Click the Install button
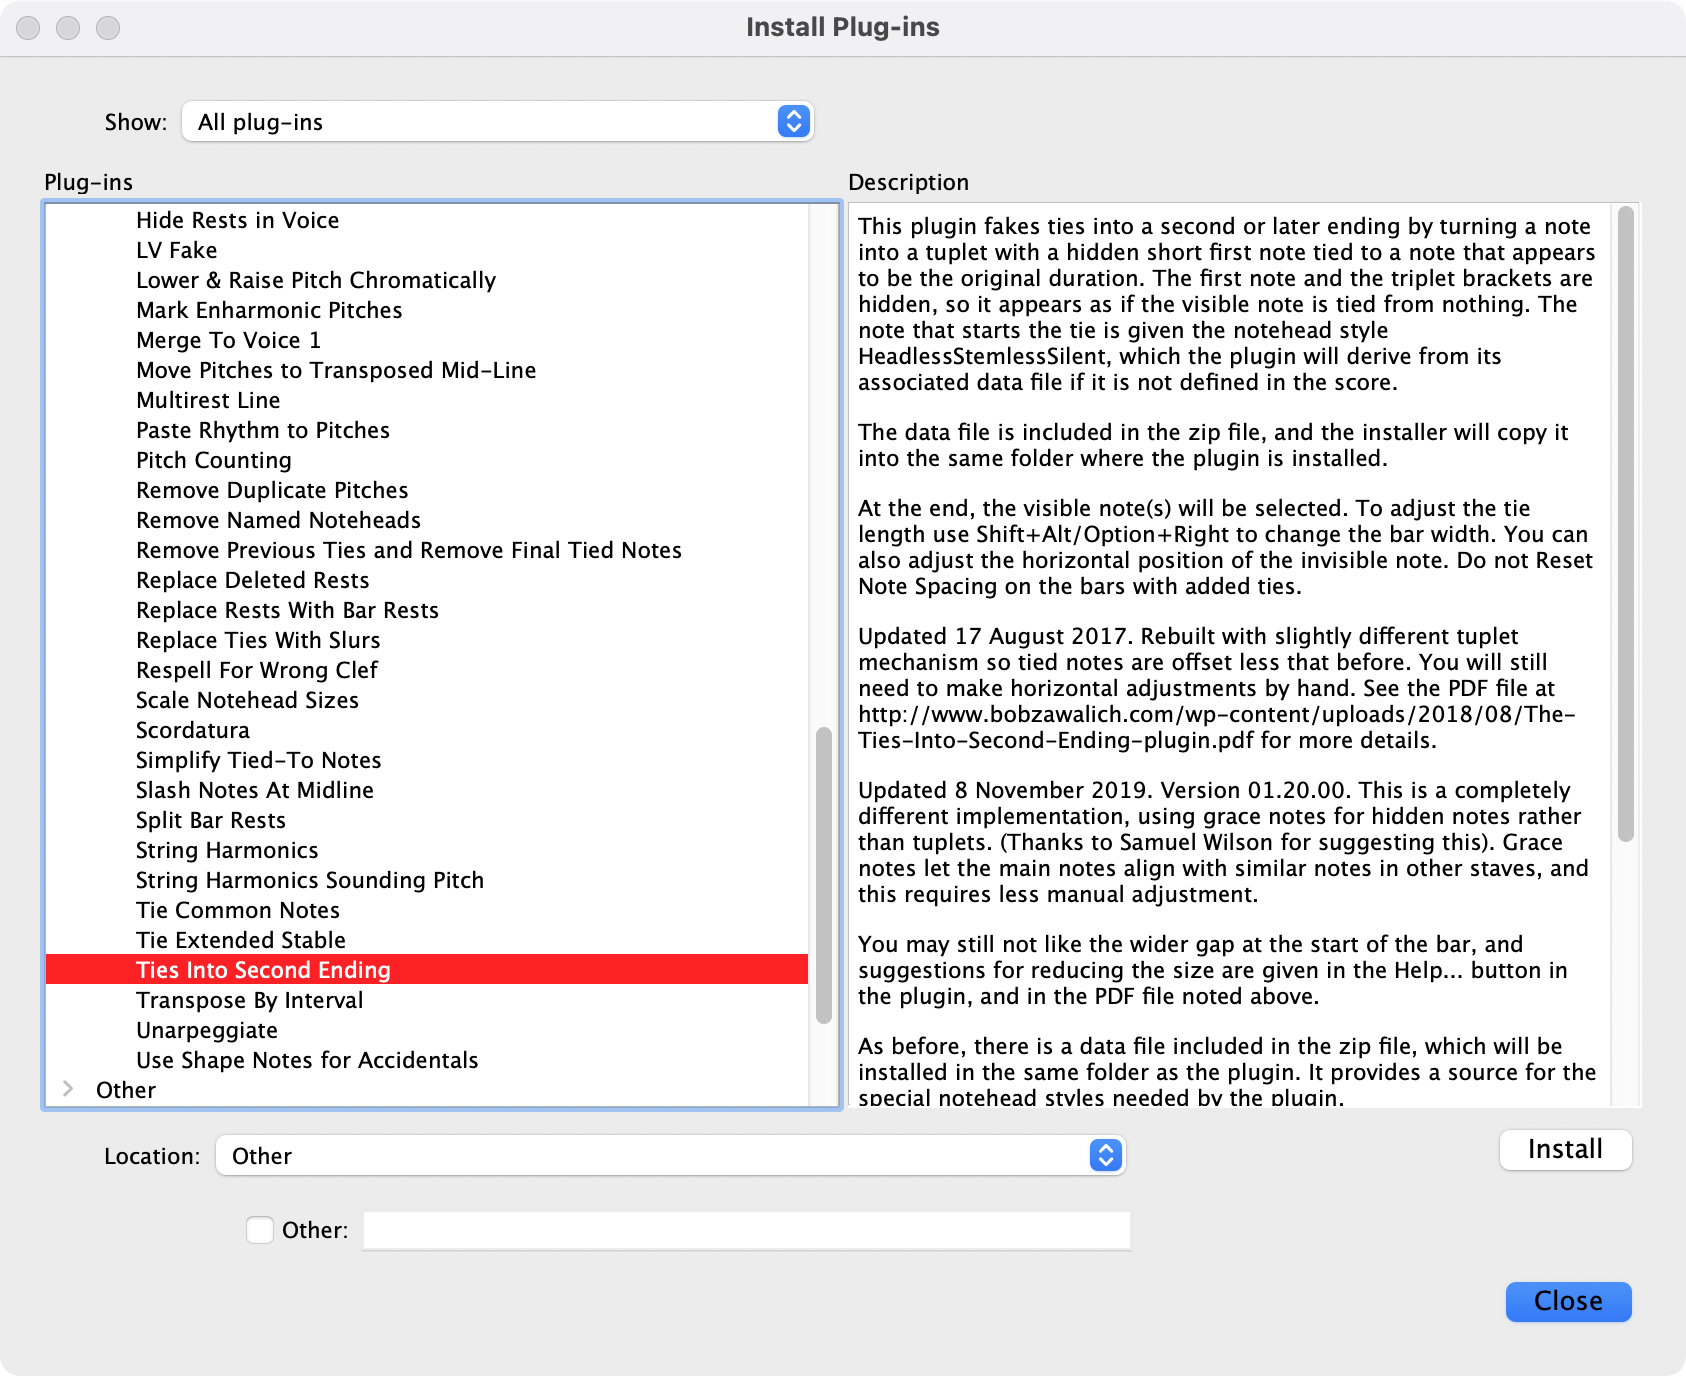Viewport: 1686px width, 1376px height. (1565, 1150)
